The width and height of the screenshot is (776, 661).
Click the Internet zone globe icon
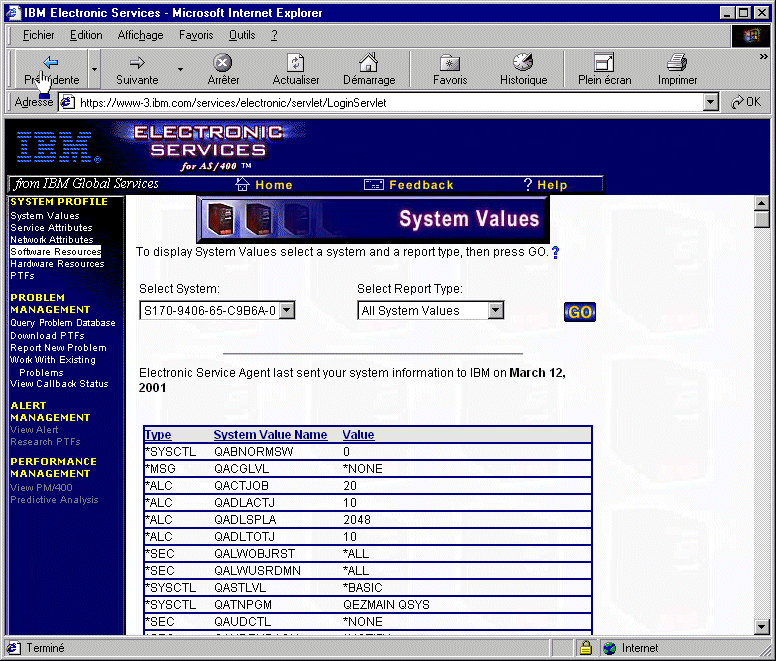[x=610, y=648]
